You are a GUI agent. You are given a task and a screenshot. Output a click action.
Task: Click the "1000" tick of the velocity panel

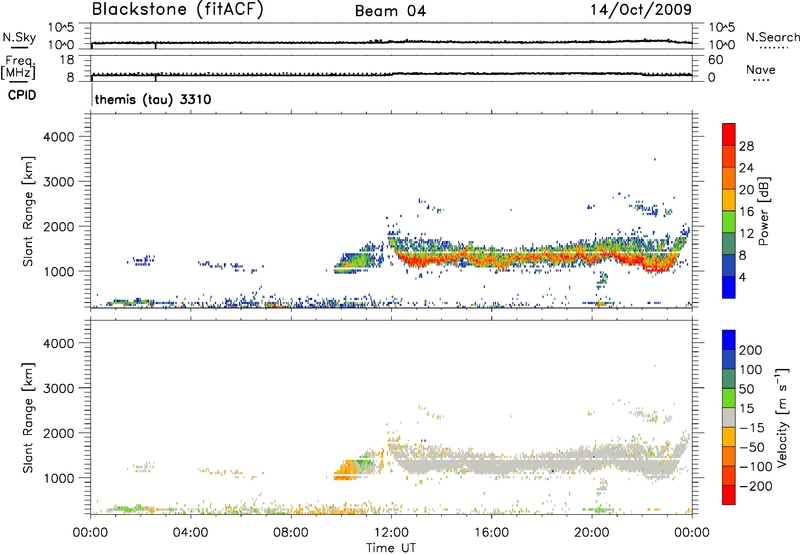[59, 478]
